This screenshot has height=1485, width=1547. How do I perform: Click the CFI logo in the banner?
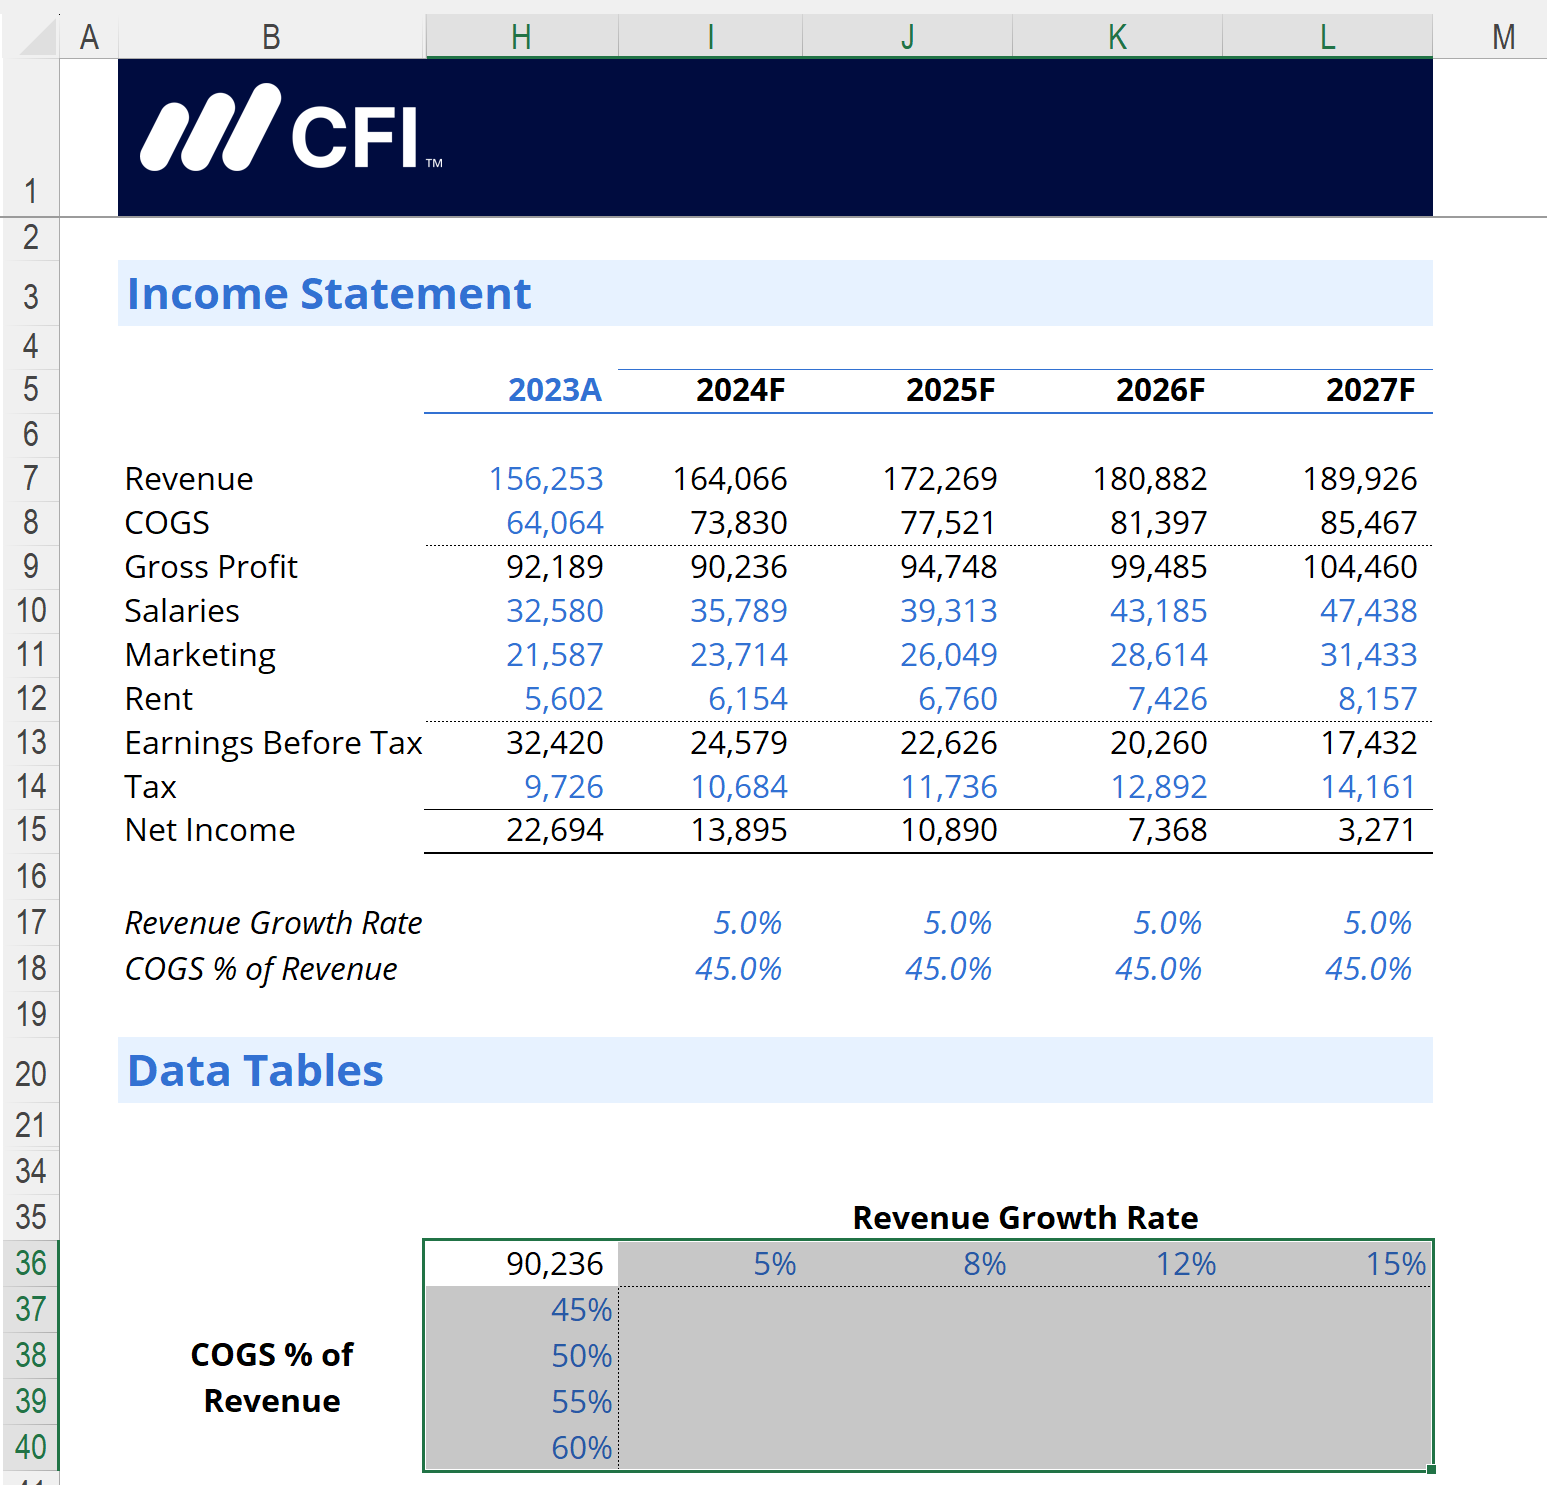[291, 131]
